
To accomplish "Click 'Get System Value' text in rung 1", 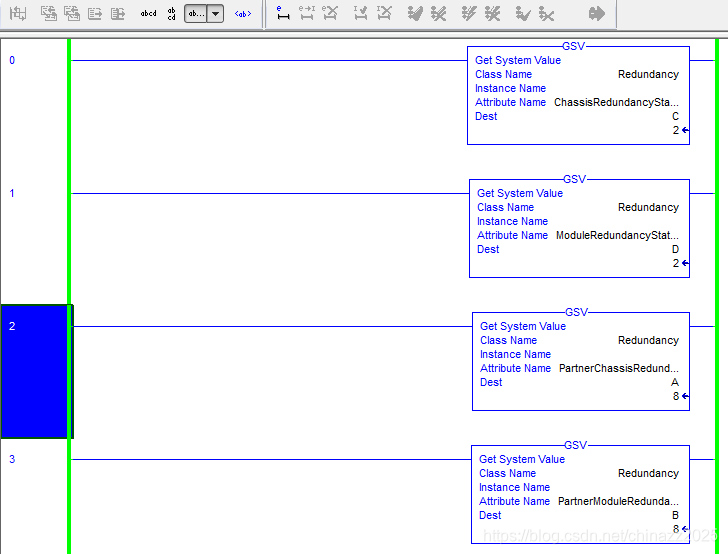I will pos(520,193).
